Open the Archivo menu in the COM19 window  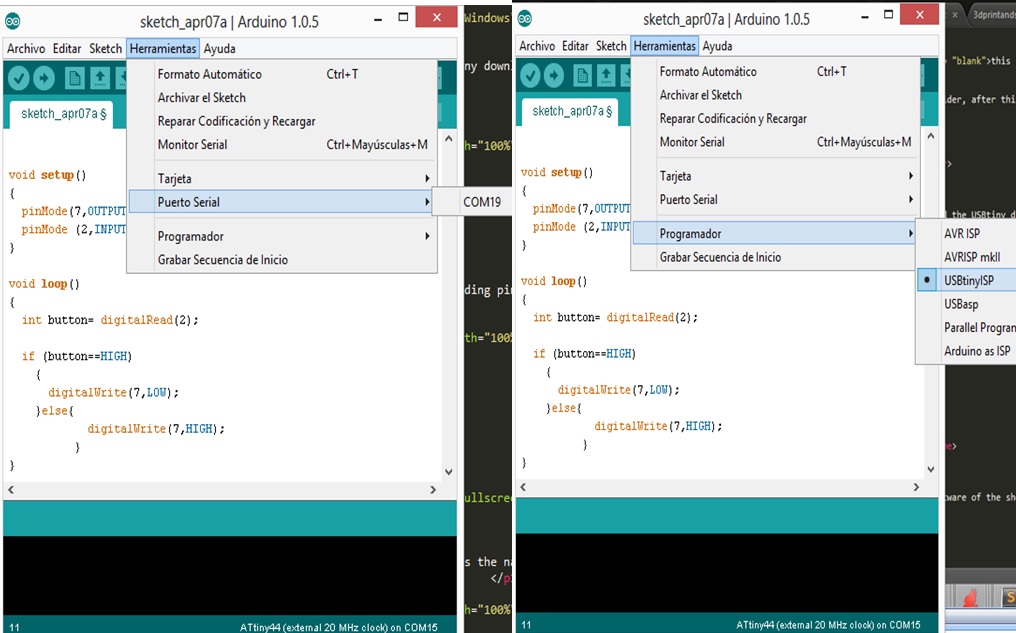click(26, 49)
